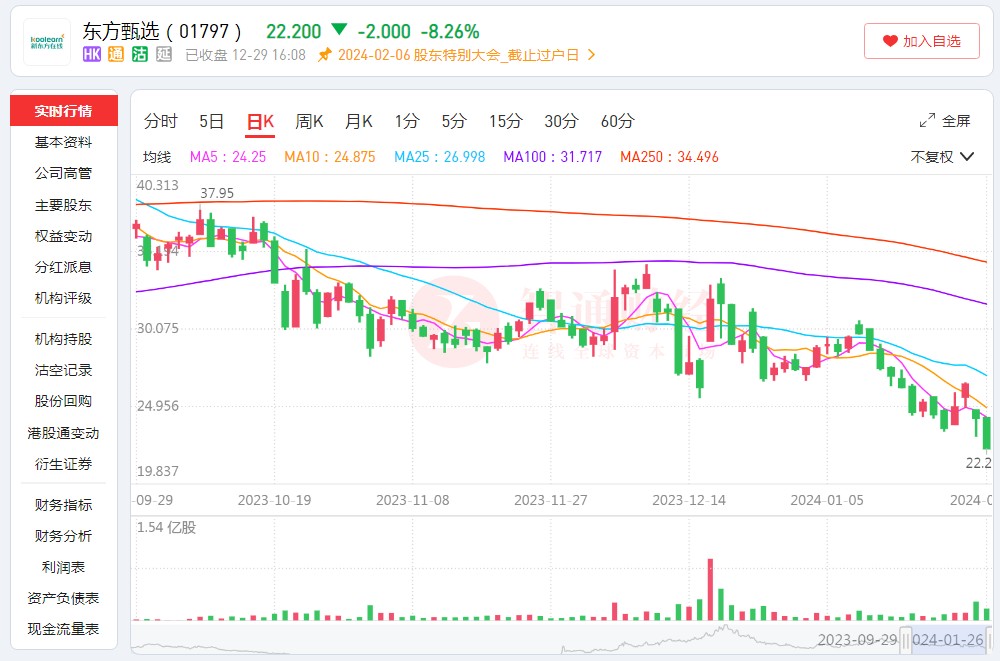
Task: Switch chart to 周K weekly view
Action: [x=309, y=121]
